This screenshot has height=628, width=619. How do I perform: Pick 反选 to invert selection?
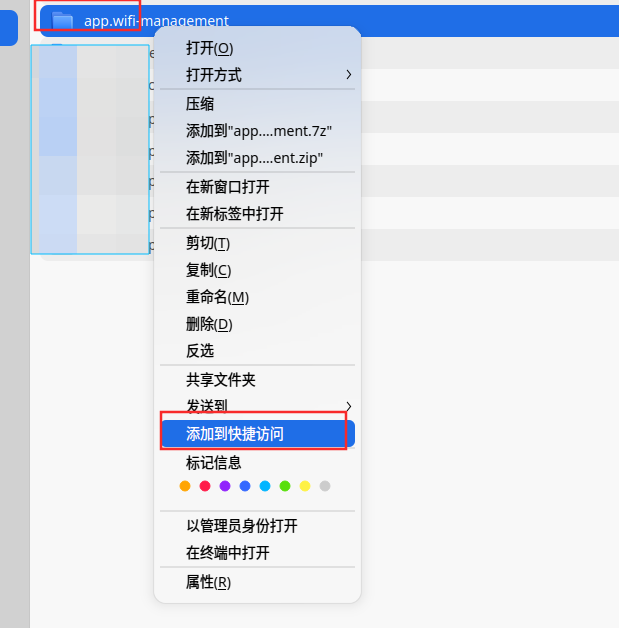pyautogui.click(x=257, y=351)
